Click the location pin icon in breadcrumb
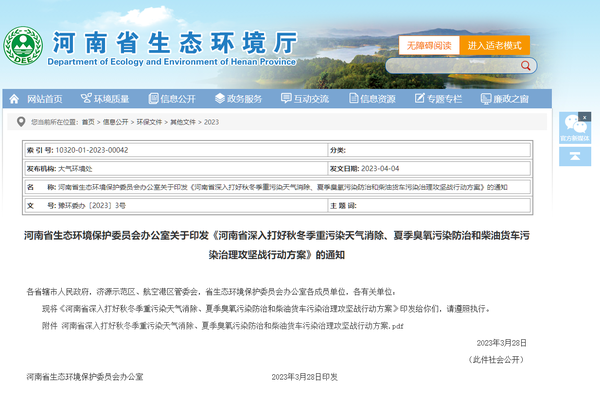The image size is (600, 400). coord(23,122)
